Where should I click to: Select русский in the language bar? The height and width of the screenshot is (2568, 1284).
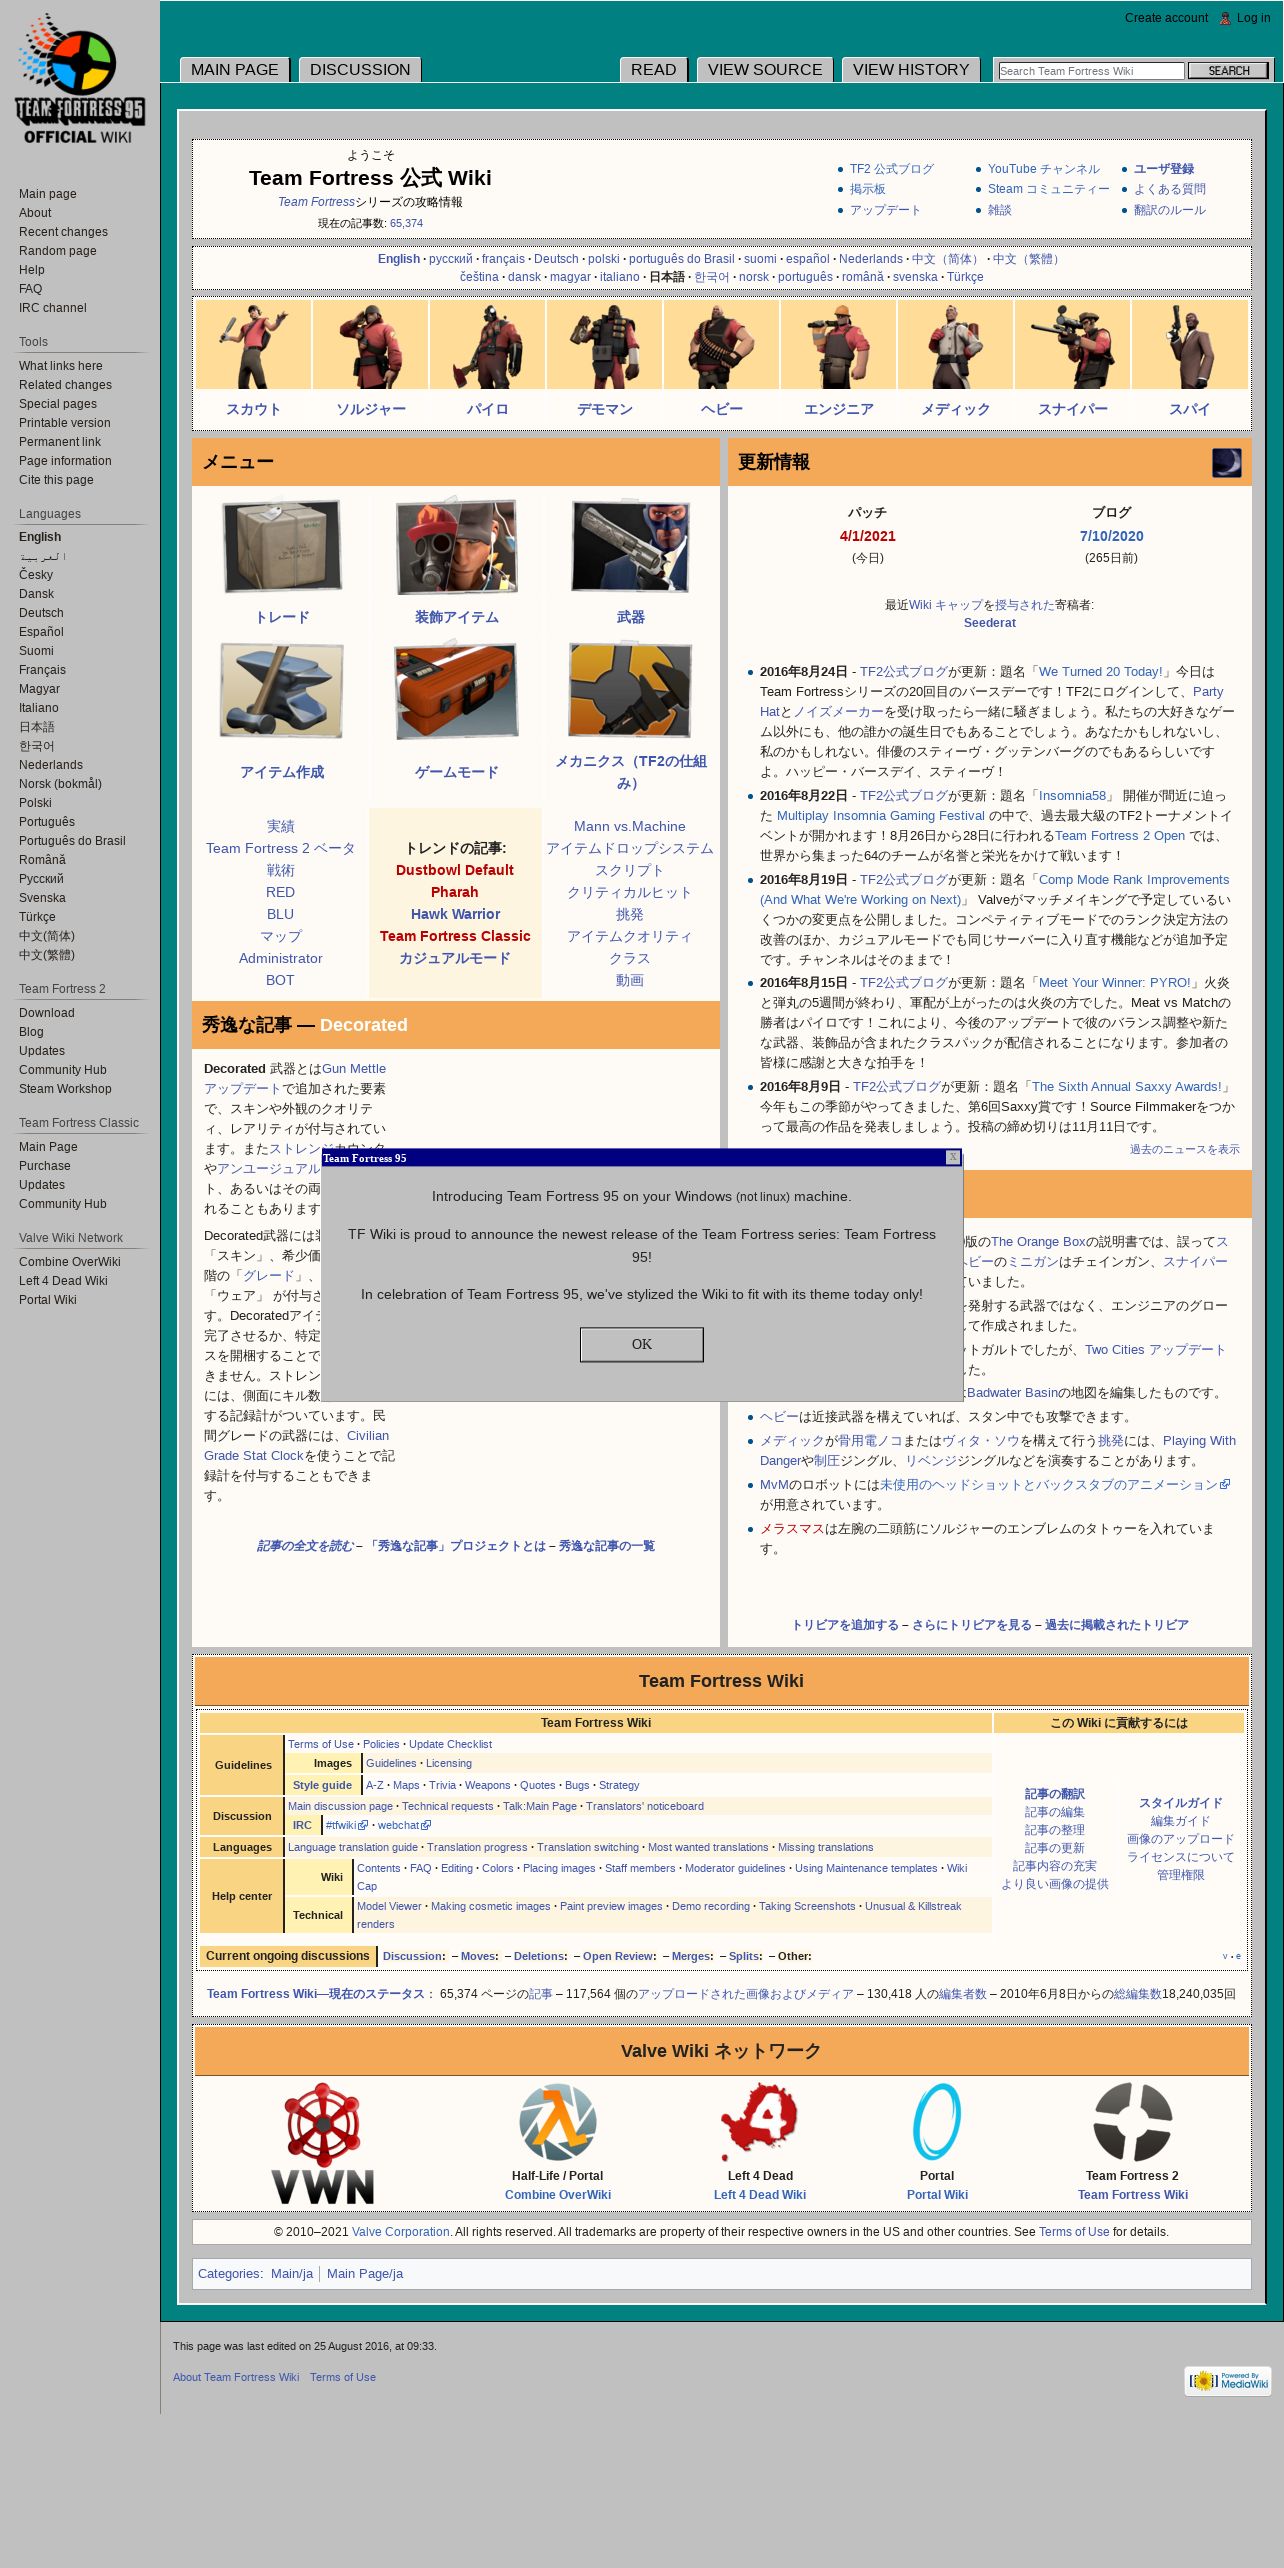451,259
